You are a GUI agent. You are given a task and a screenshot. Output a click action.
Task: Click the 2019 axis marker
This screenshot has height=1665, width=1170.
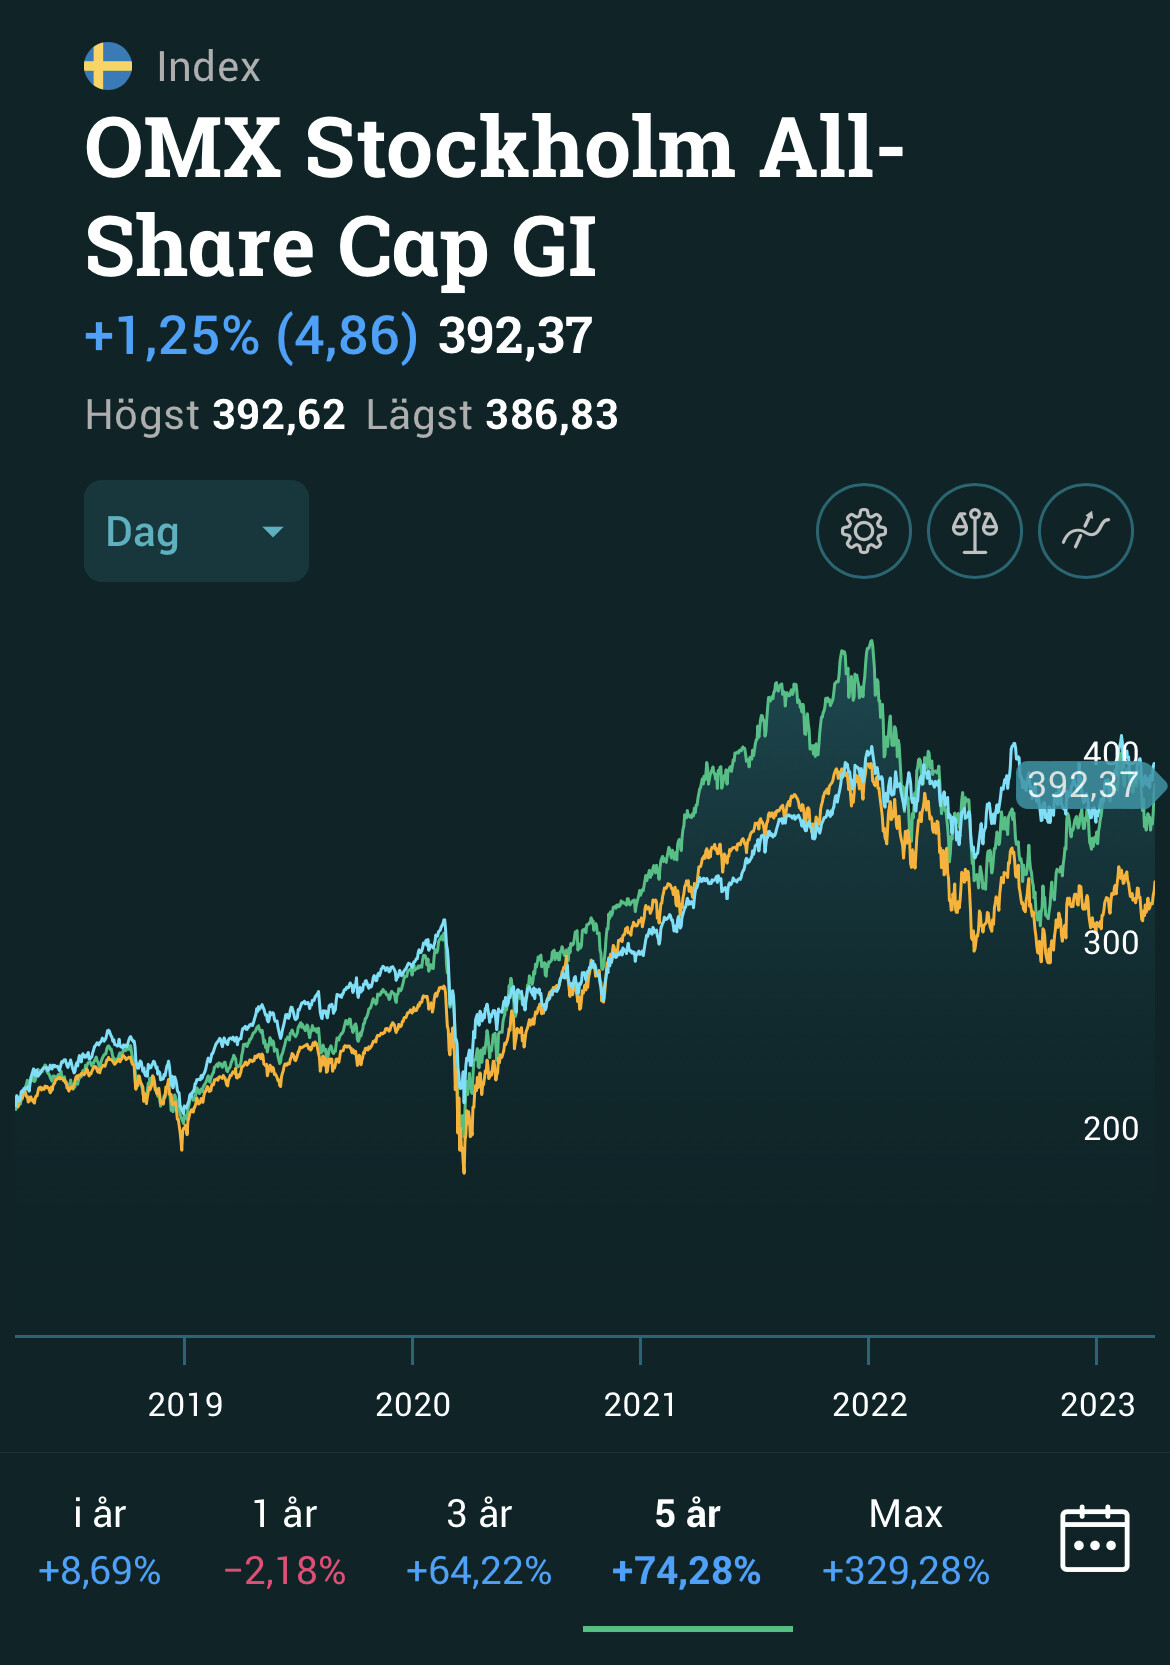tap(185, 1404)
